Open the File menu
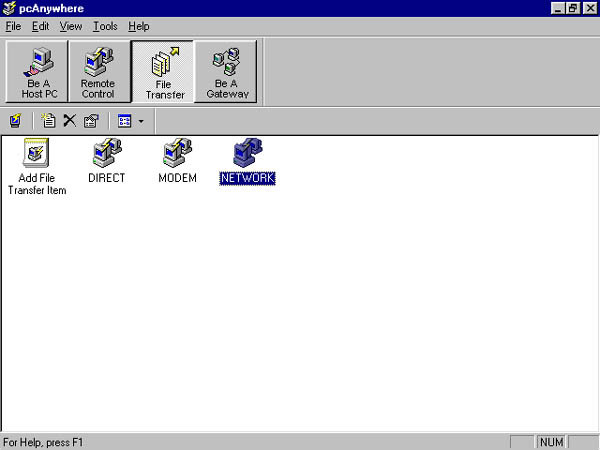This screenshot has height=450, width=600. (13, 26)
